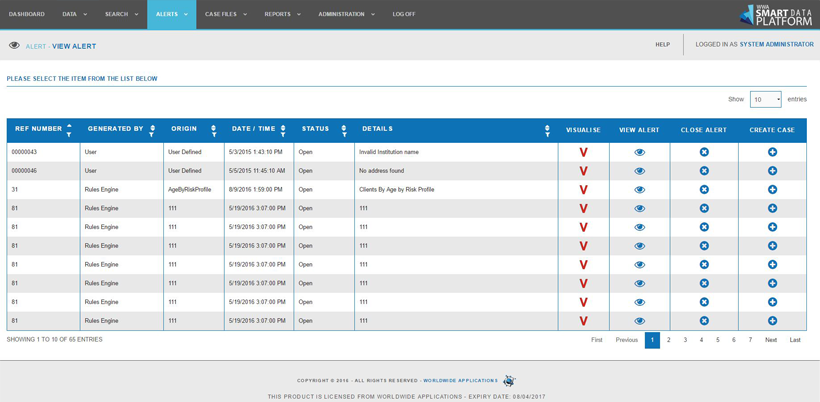The width and height of the screenshot is (820, 402).
Task: Open the Show entries count dropdown
Action: pyautogui.click(x=766, y=100)
